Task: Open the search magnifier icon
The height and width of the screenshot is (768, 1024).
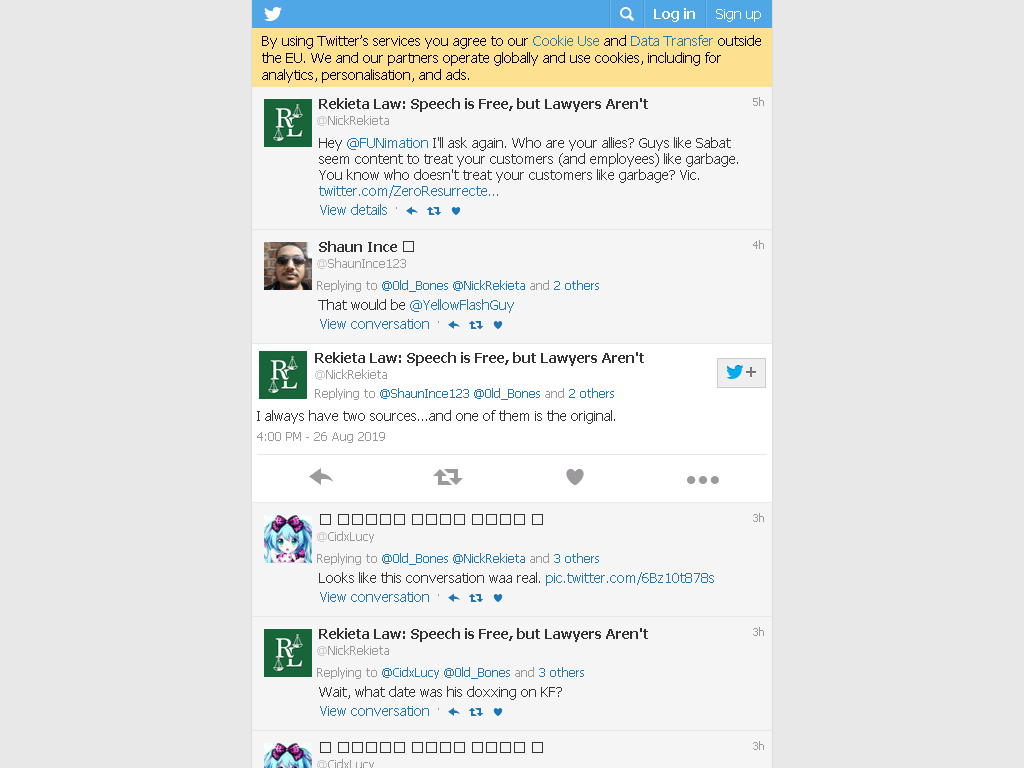Action: [626, 14]
